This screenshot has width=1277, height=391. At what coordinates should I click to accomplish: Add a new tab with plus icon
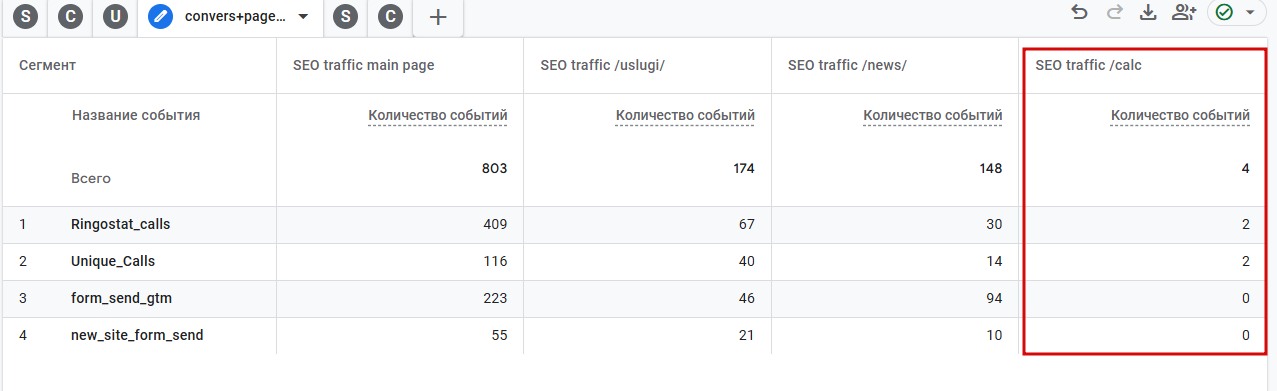438,16
